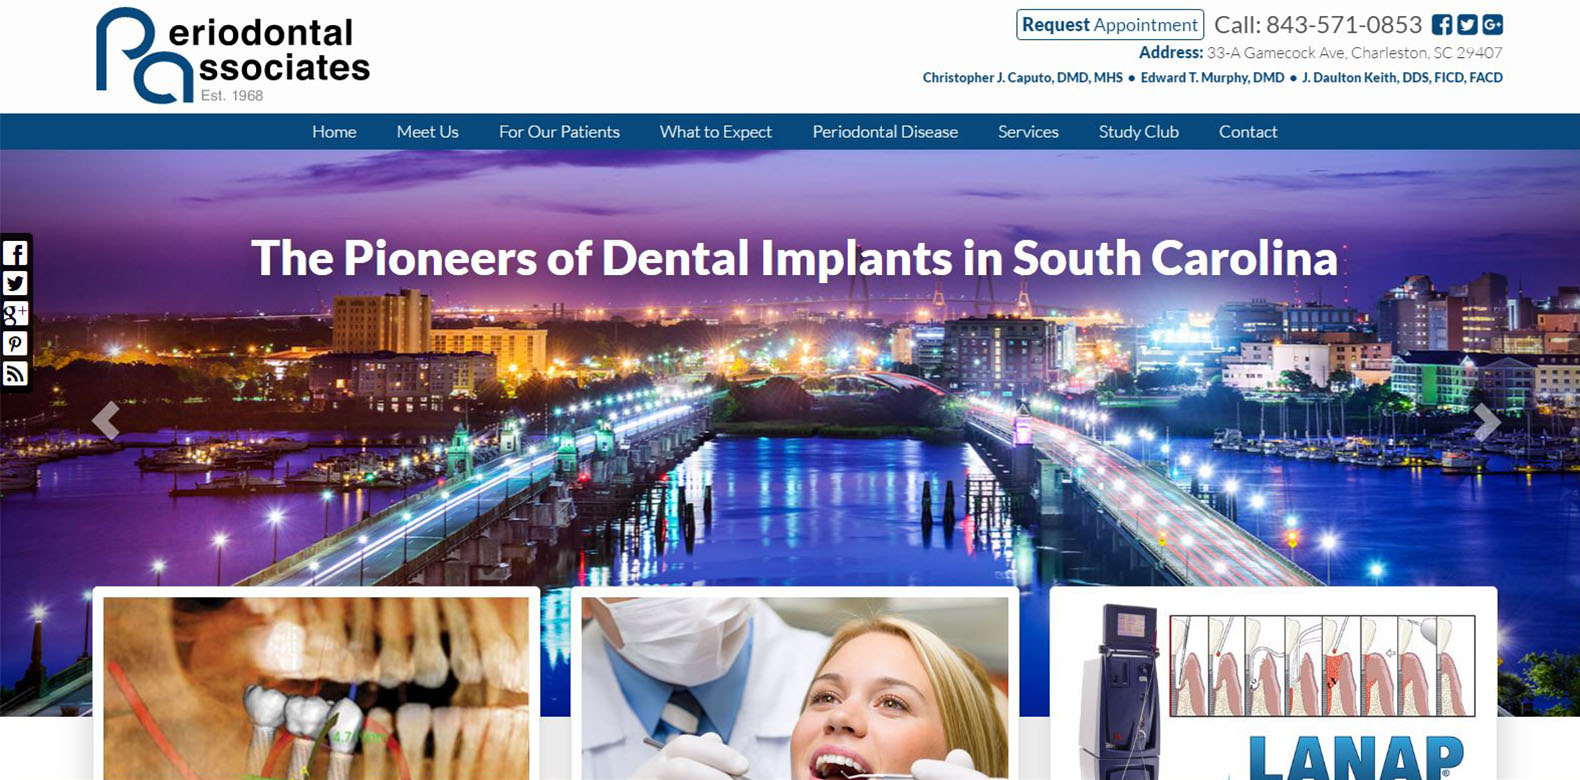
Task: Open the Contact page
Action: (1248, 132)
